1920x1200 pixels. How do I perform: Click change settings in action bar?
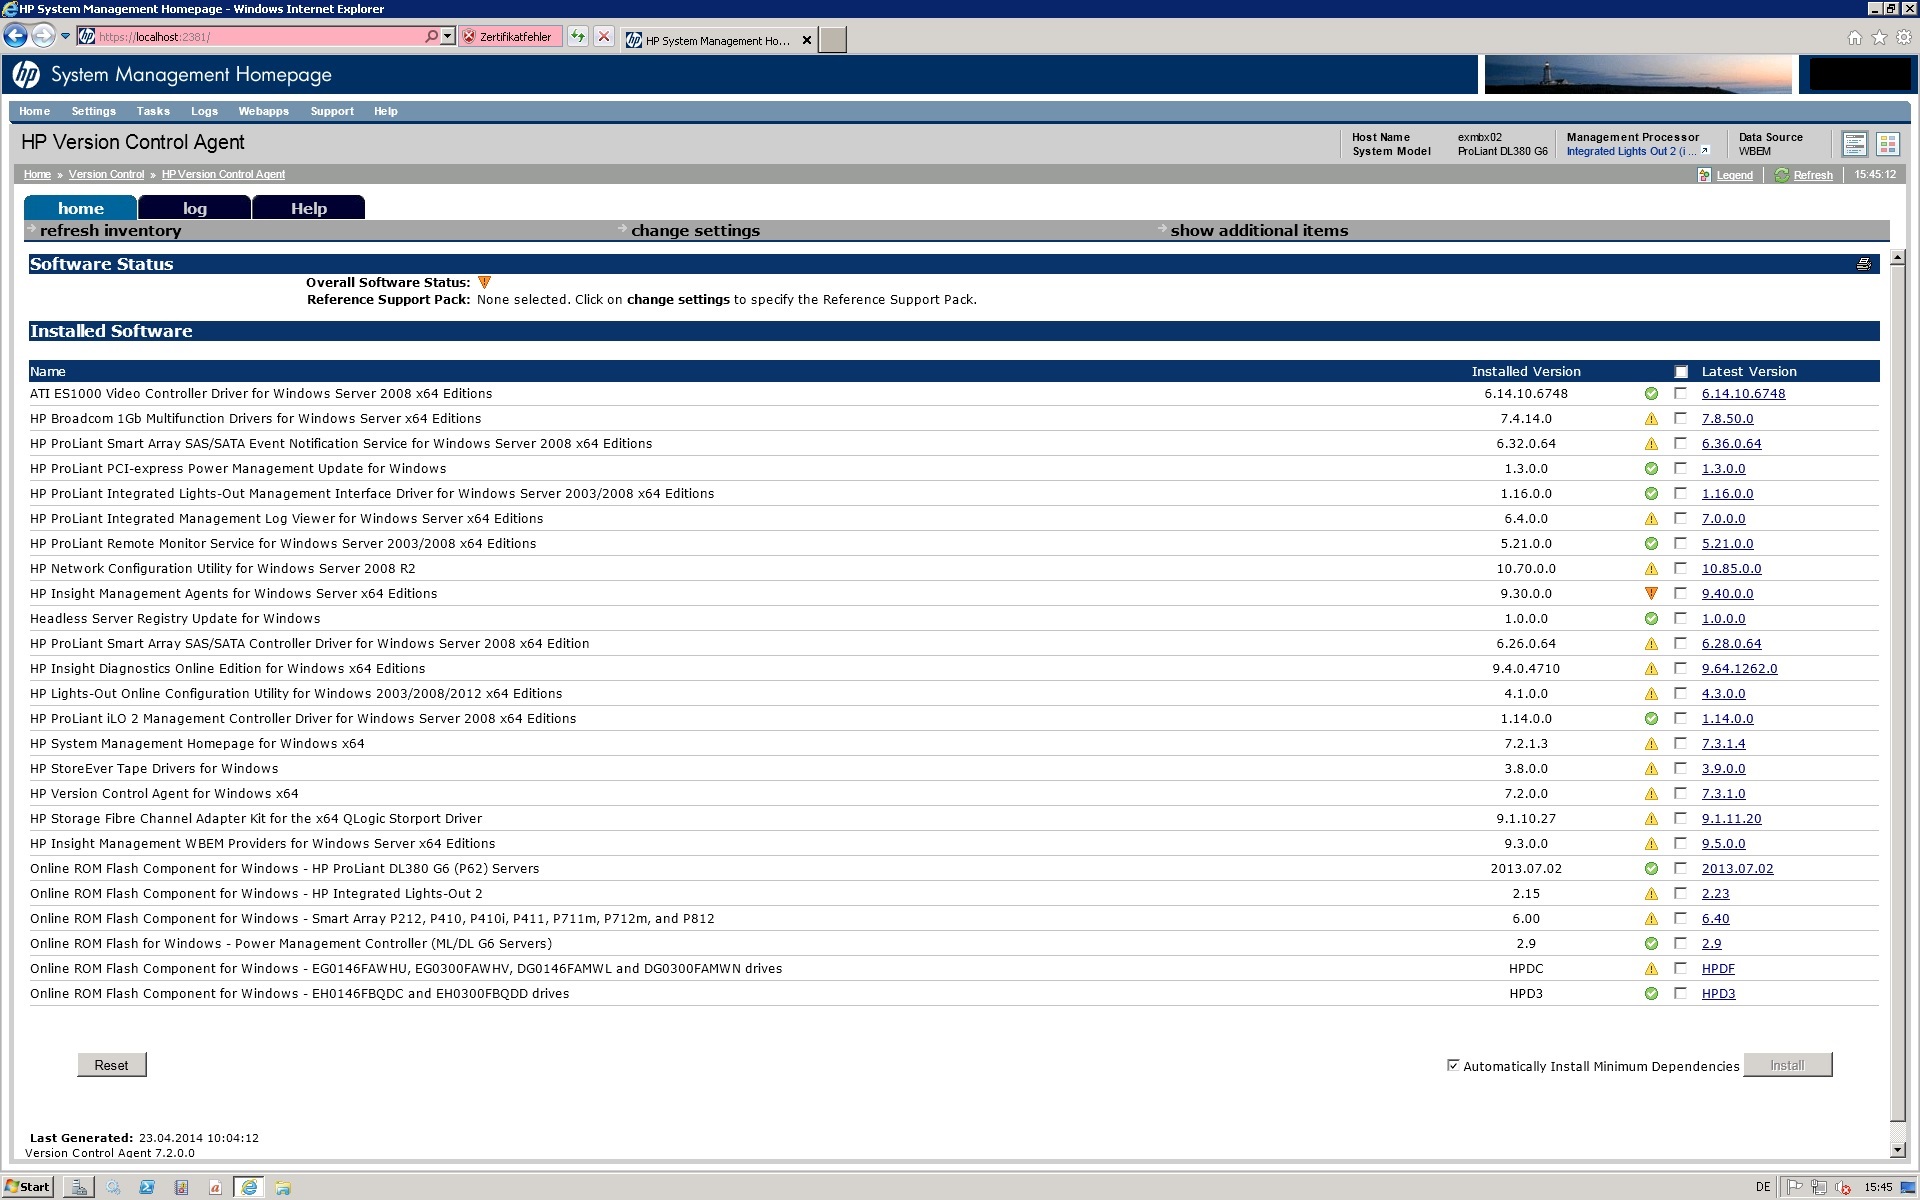pyautogui.click(x=695, y=231)
